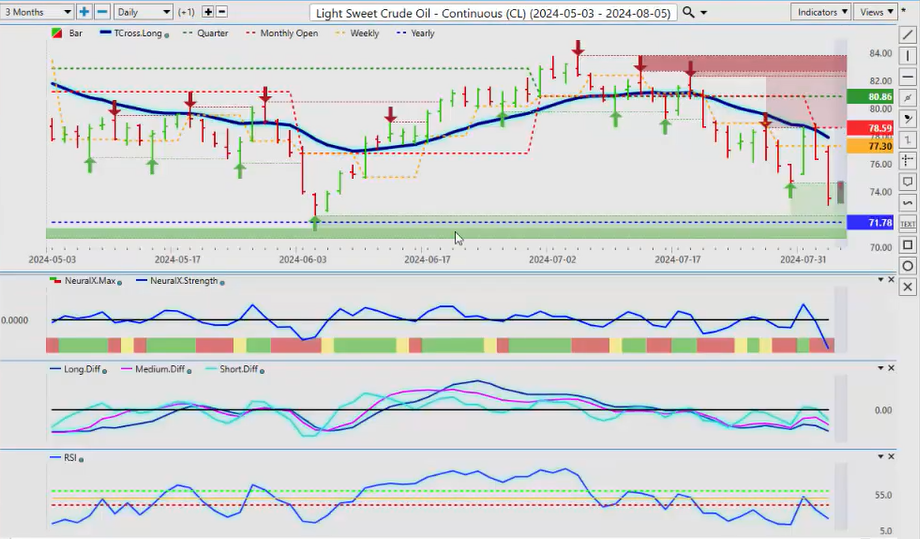This screenshot has height=539, width=920.
Task: Open the Indicators menu
Action: (820, 12)
